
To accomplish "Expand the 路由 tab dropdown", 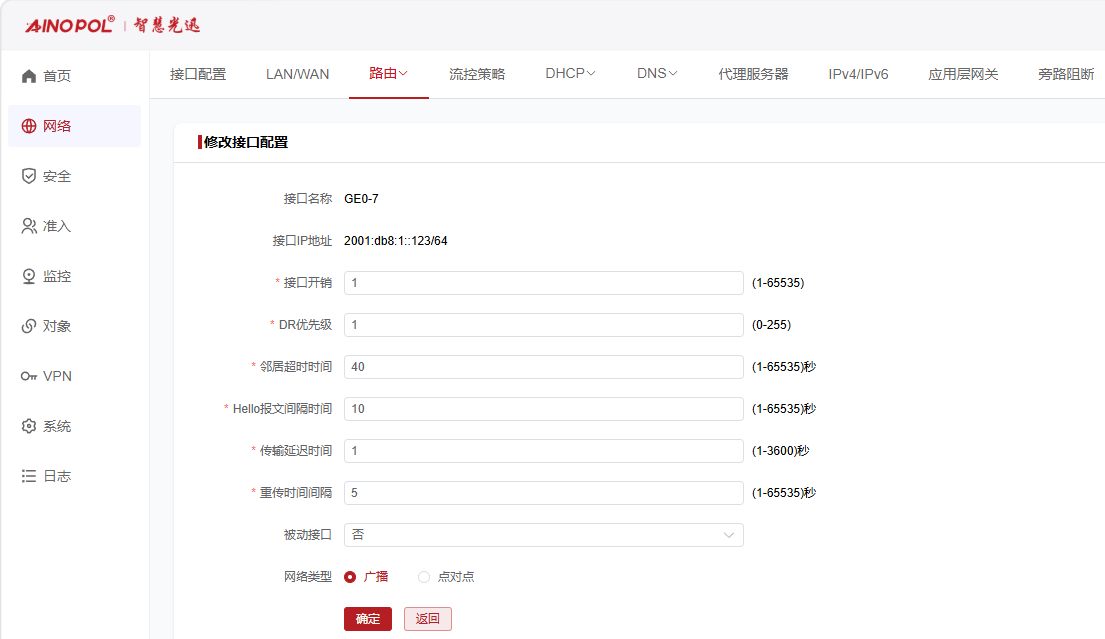I will pos(388,73).
